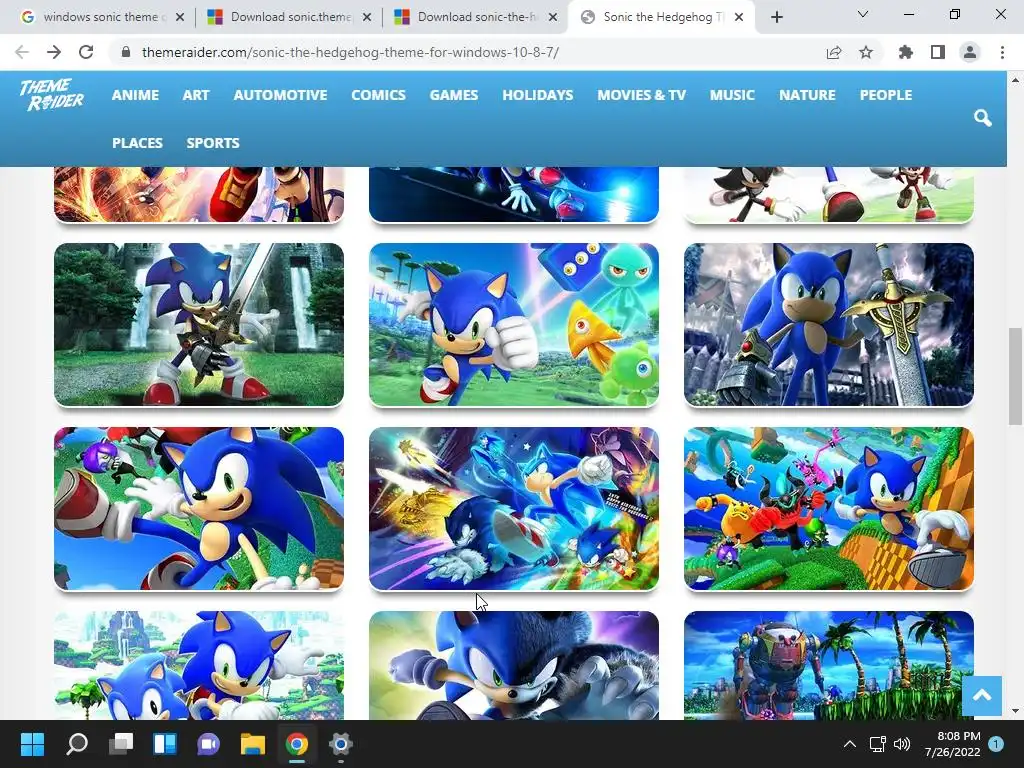Open a new browser tab
Image resolution: width=1024 pixels, height=768 pixels.
pyautogui.click(x=776, y=18)
